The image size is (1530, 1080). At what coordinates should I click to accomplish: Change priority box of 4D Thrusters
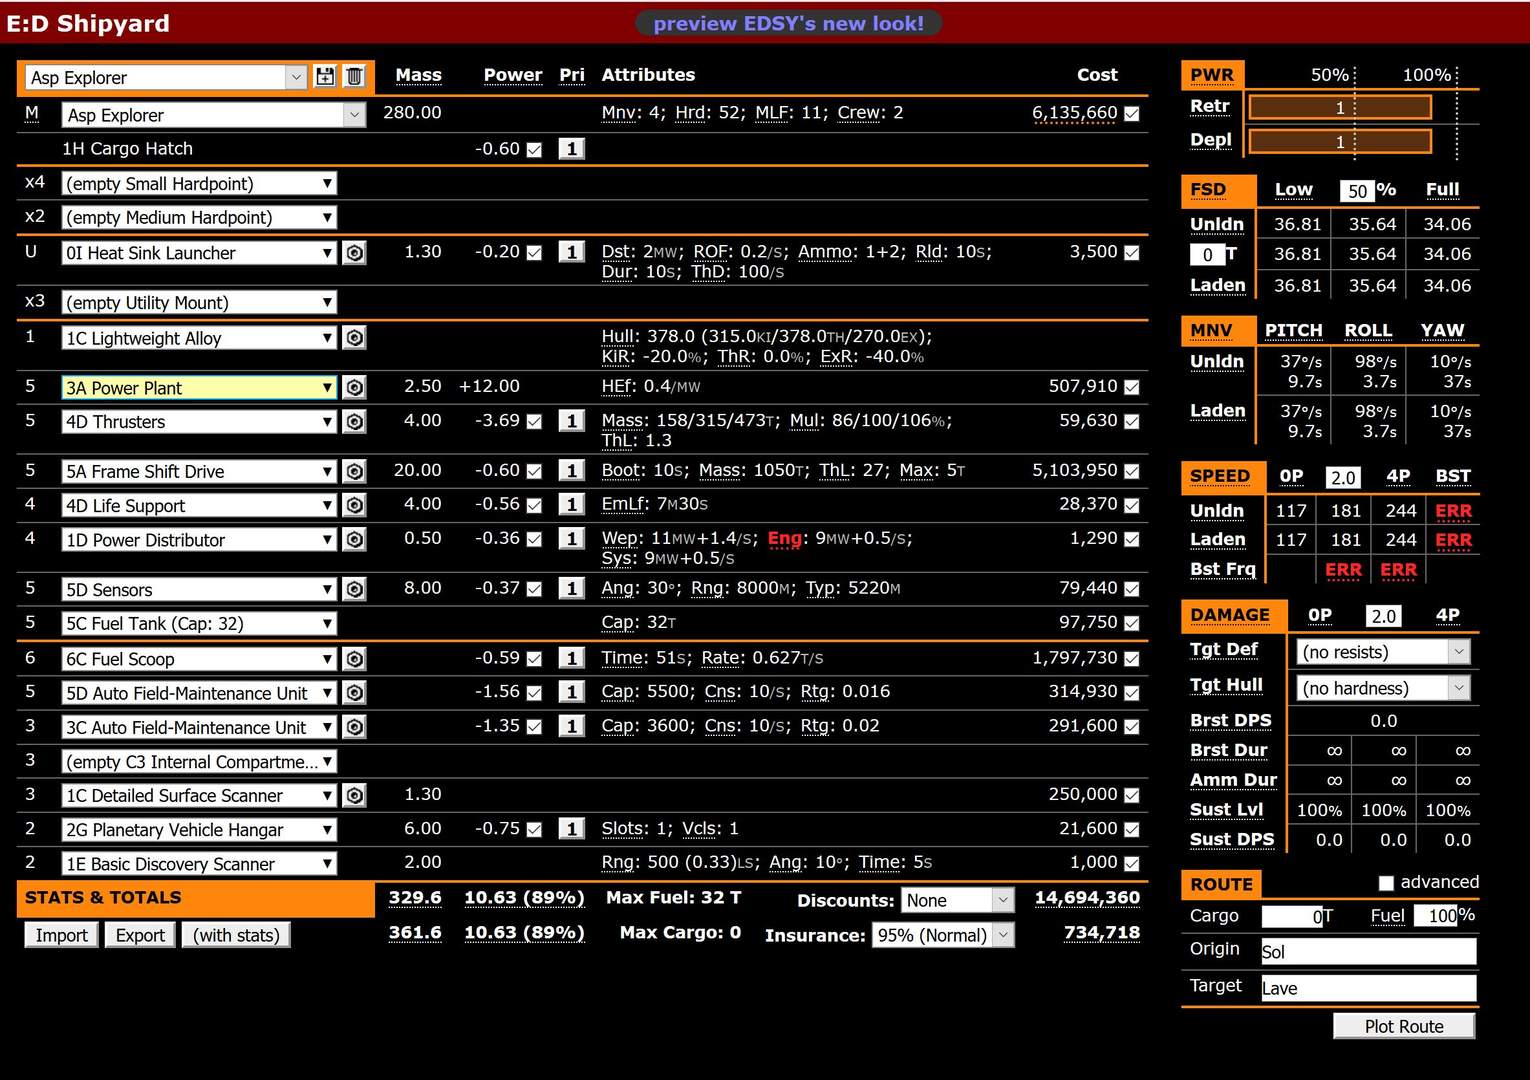[x=571, y=421]
